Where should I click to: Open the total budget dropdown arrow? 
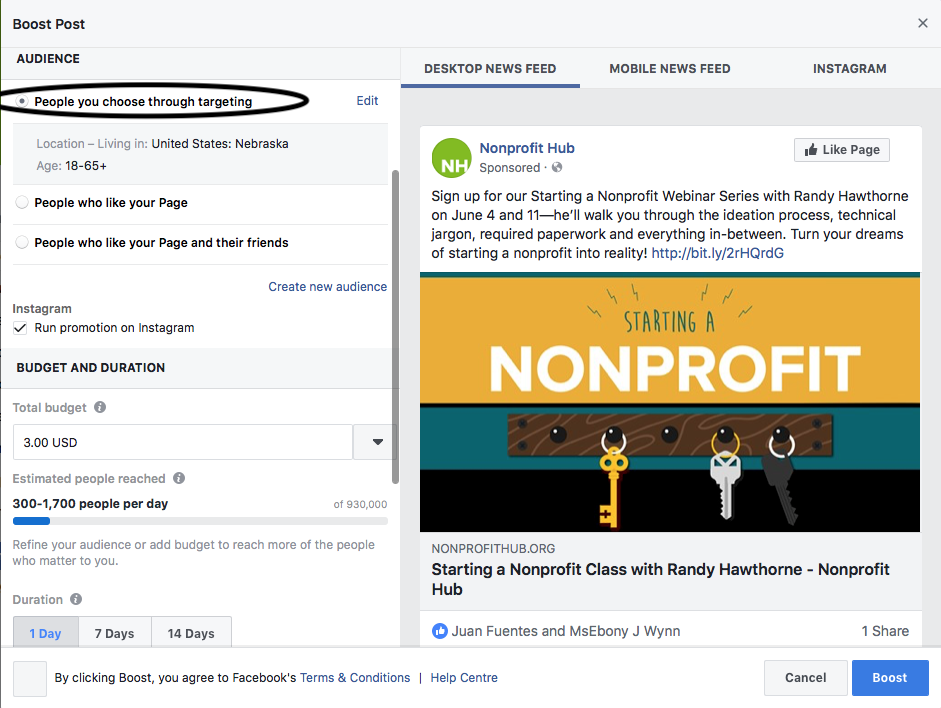376,442
